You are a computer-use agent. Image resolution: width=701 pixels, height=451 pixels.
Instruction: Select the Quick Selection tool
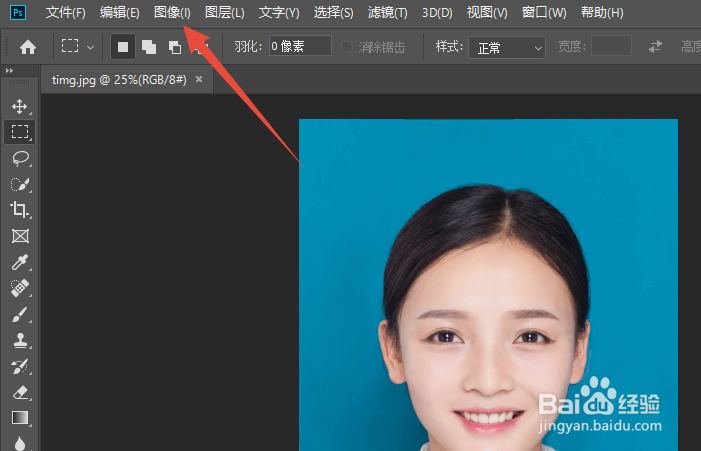click(20, 184)
